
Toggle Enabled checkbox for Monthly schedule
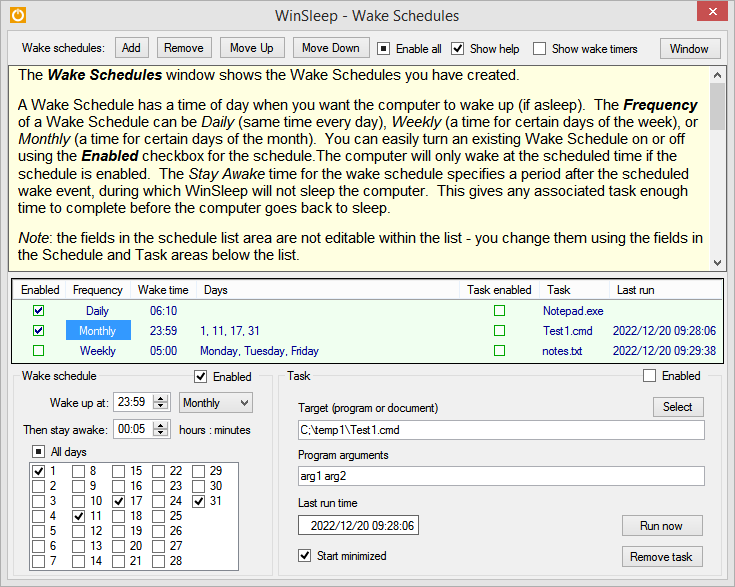[39, 331]
